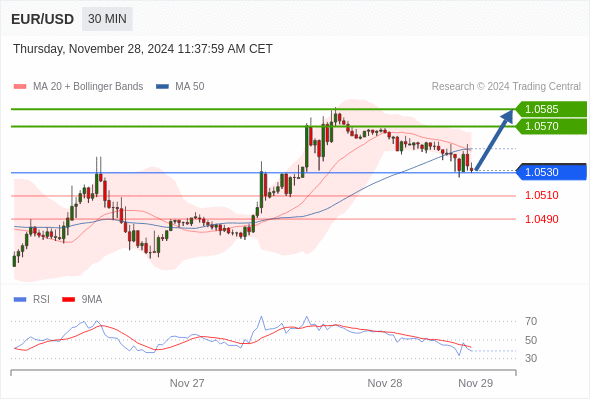
Task: Click the Nov 27 date axis marker
Action: [x=187, y=383]
